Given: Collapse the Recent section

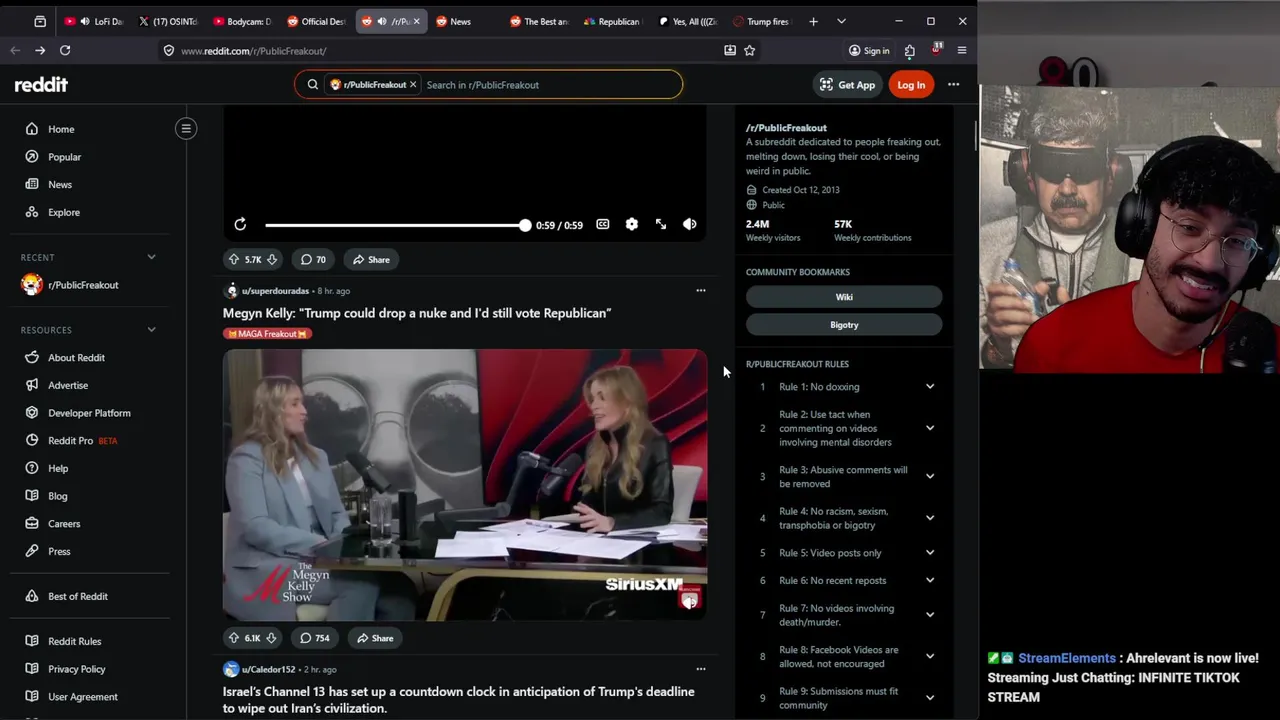Looking at the screenshot, I should pos(151,257).
